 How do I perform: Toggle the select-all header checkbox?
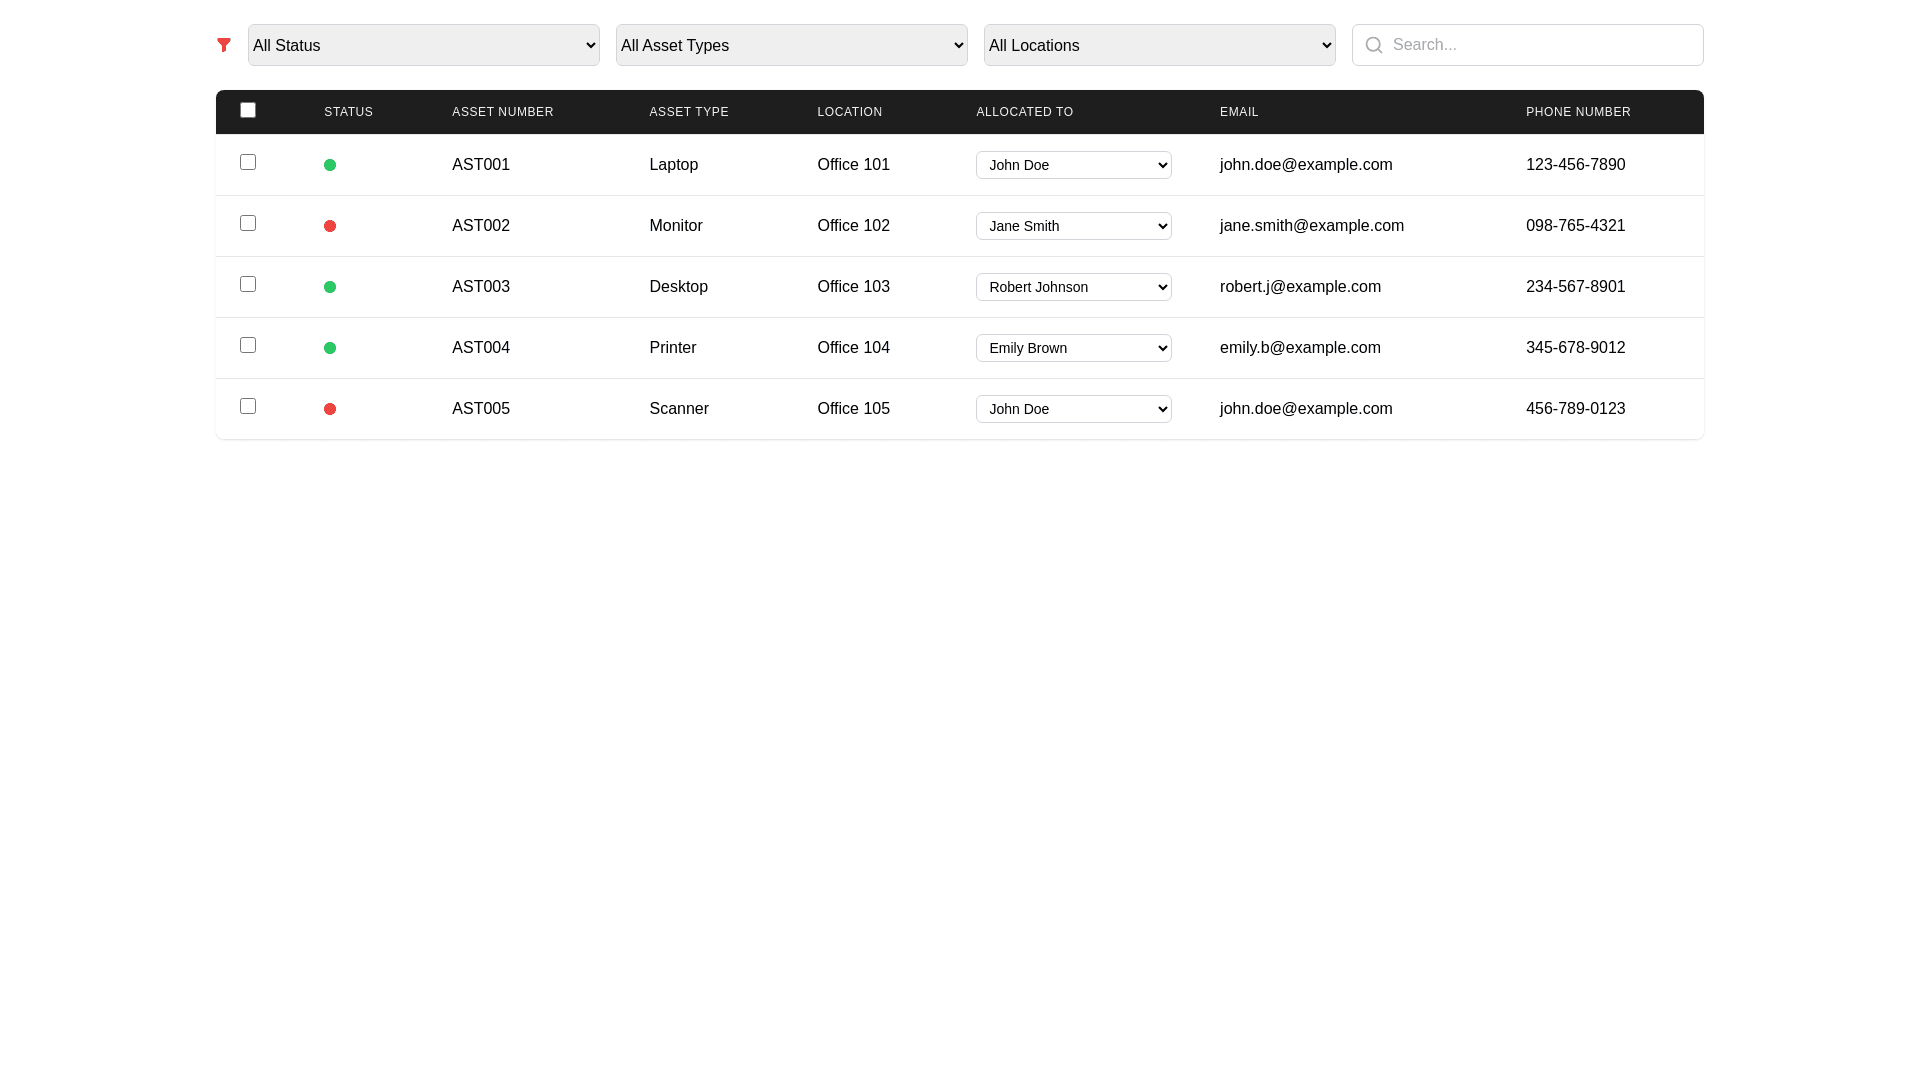[x=248, y=110]
